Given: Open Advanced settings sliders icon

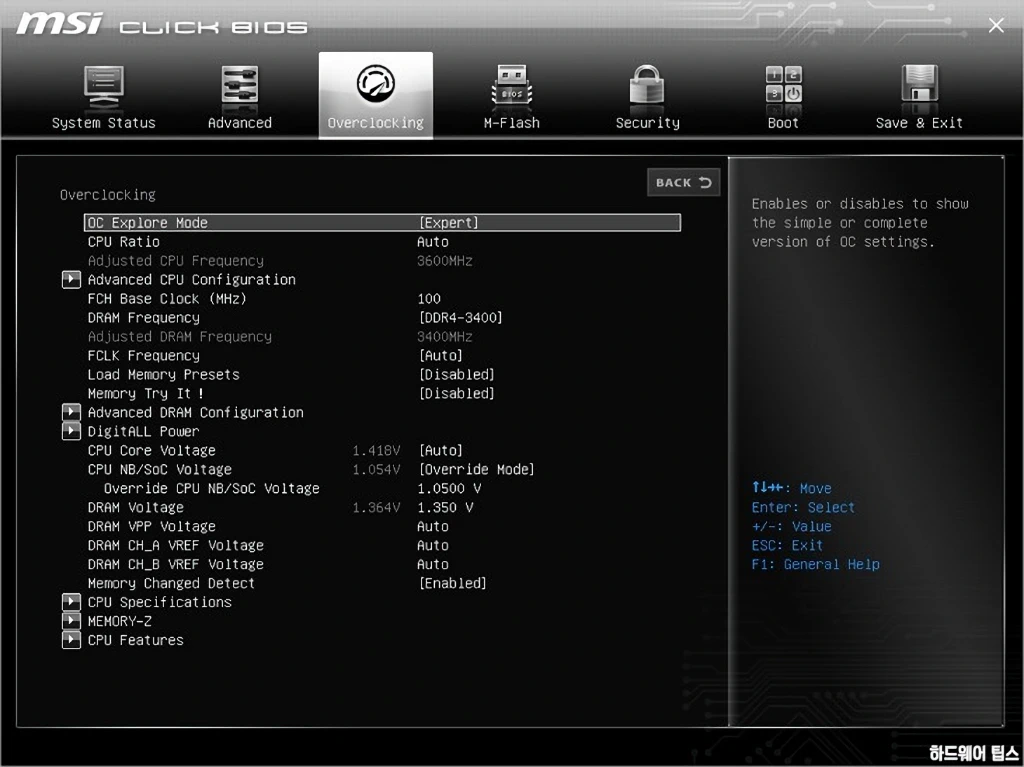Looking at the screenshot, I should [x=240, y=86].
